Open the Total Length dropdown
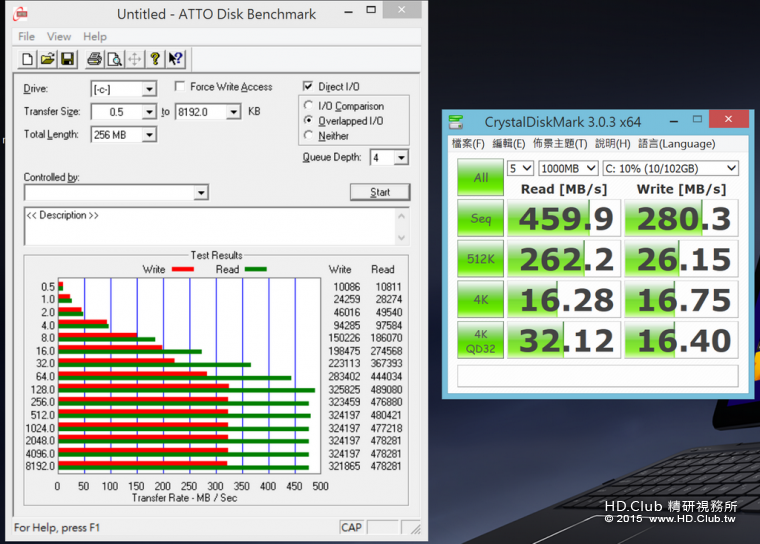The width and height of the screenshot is (760, 544). click(x=148, y=135)
